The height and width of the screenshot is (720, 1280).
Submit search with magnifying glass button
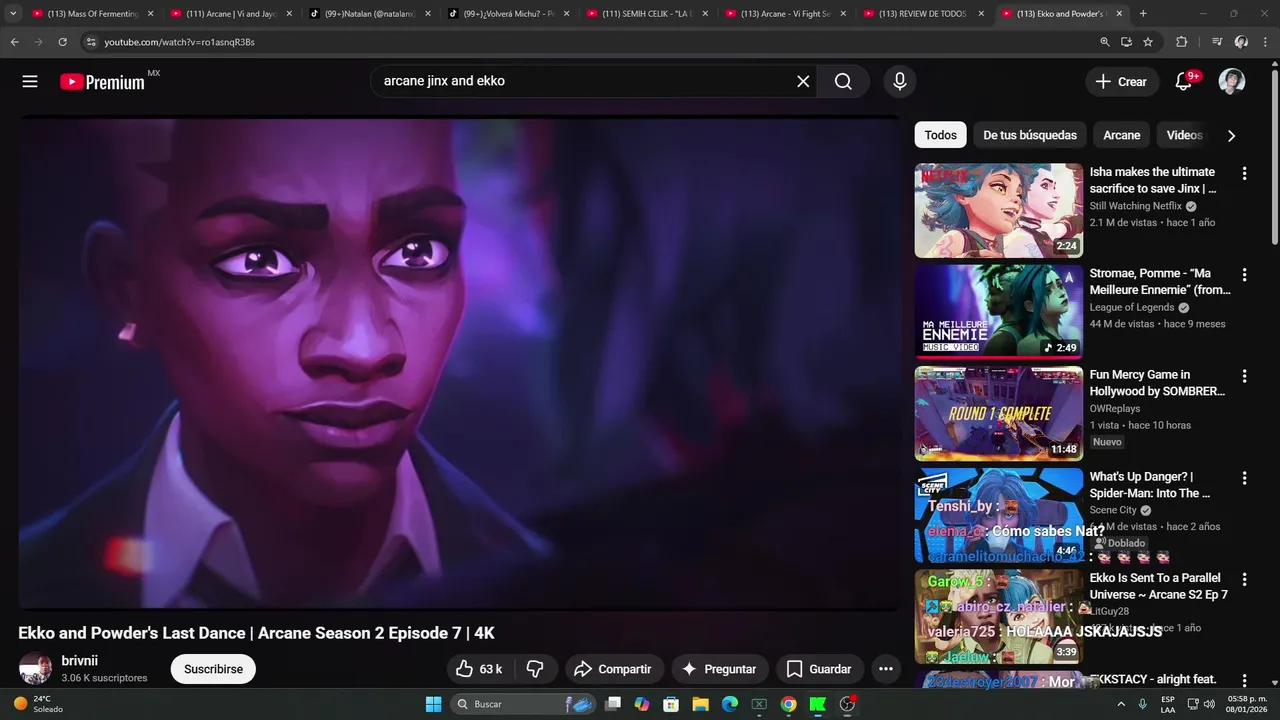click(x=843, y=82)
